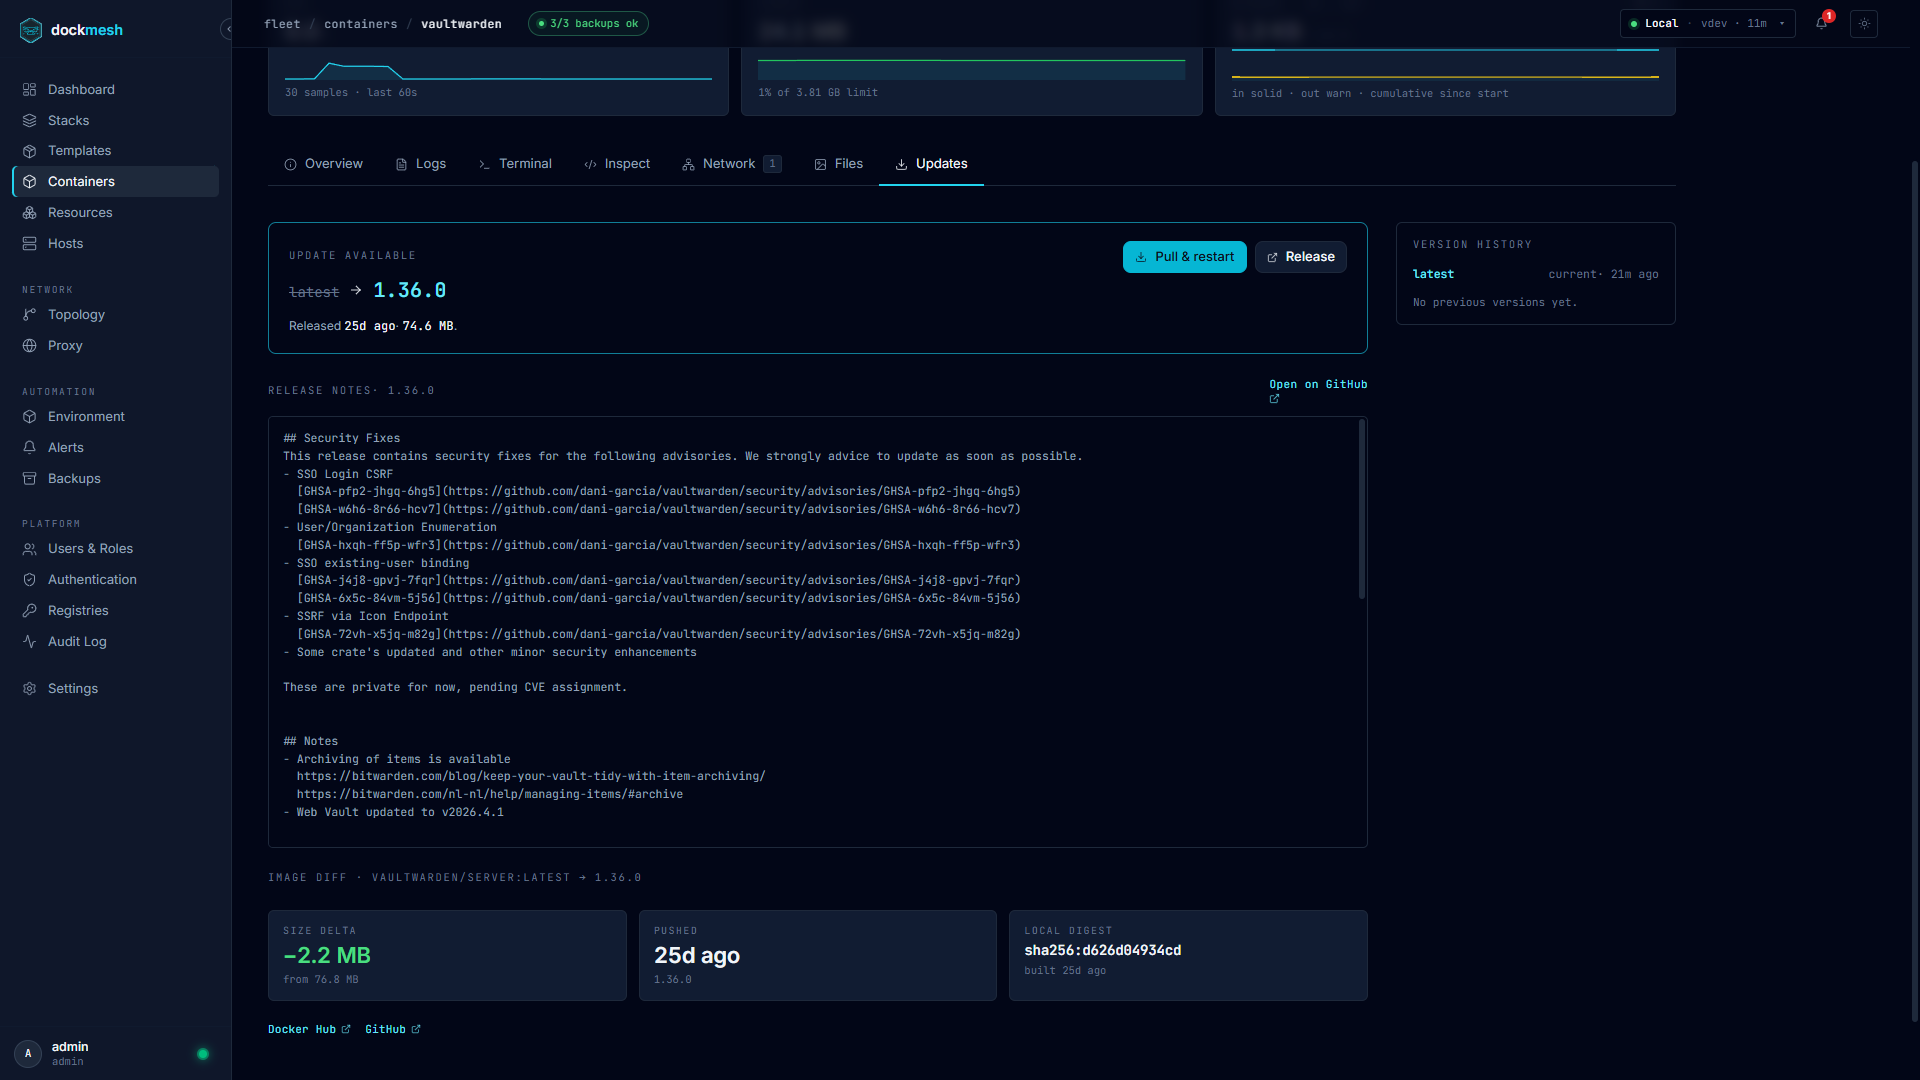This screenshot has height=1080, width=1920.
Task: Open the Registries key item
Action: 30,610
